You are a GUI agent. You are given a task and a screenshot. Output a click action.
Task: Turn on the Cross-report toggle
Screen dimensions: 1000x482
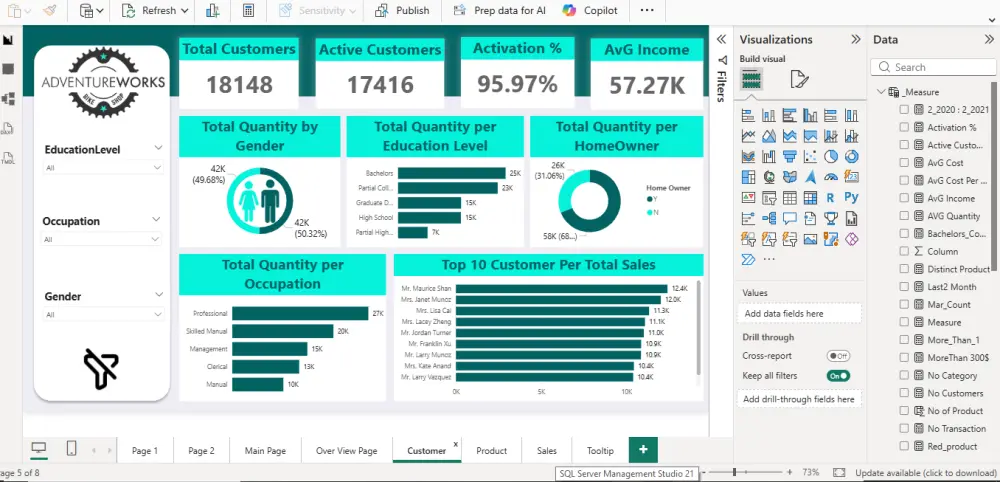(x=838, y=356)
